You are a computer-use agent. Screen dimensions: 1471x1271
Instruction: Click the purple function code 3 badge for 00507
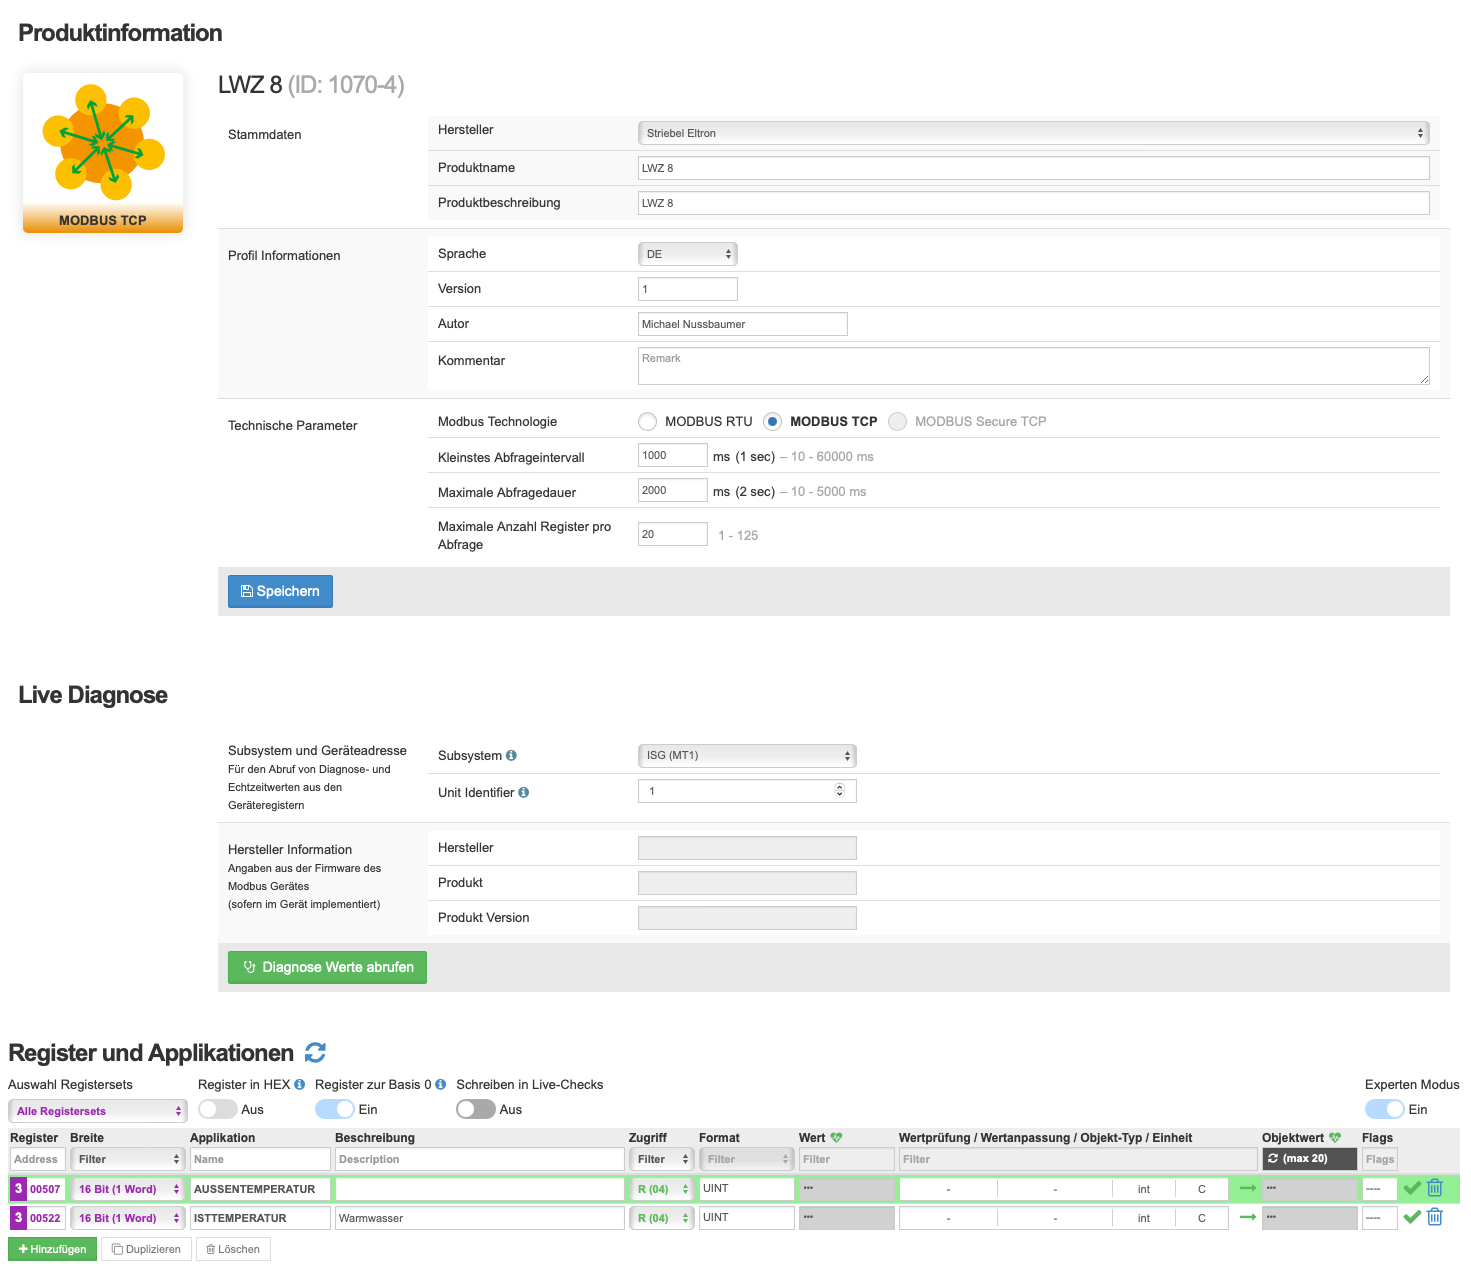[18, 1189]
